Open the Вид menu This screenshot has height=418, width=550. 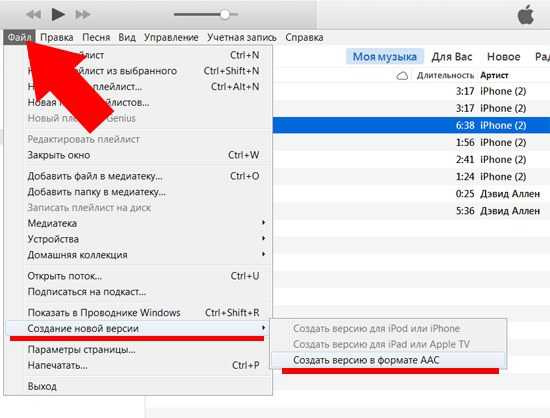pyautogui.click(x=127, y=37)
